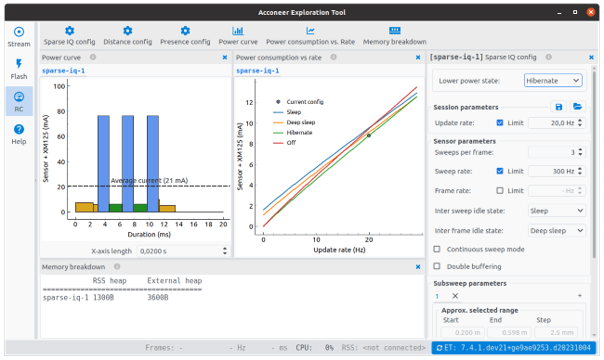Open Lower power state dropdown

click(x=553, y=80)
